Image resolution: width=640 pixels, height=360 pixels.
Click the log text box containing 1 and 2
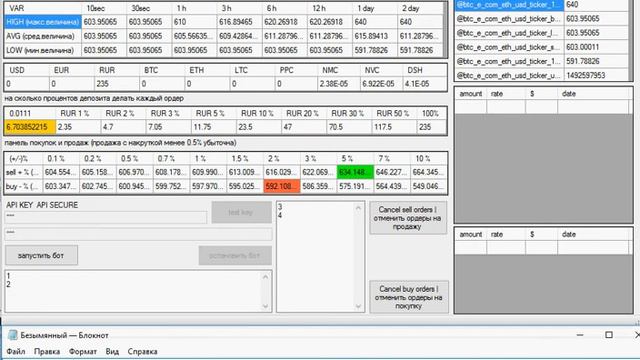[x=133, y=291]
